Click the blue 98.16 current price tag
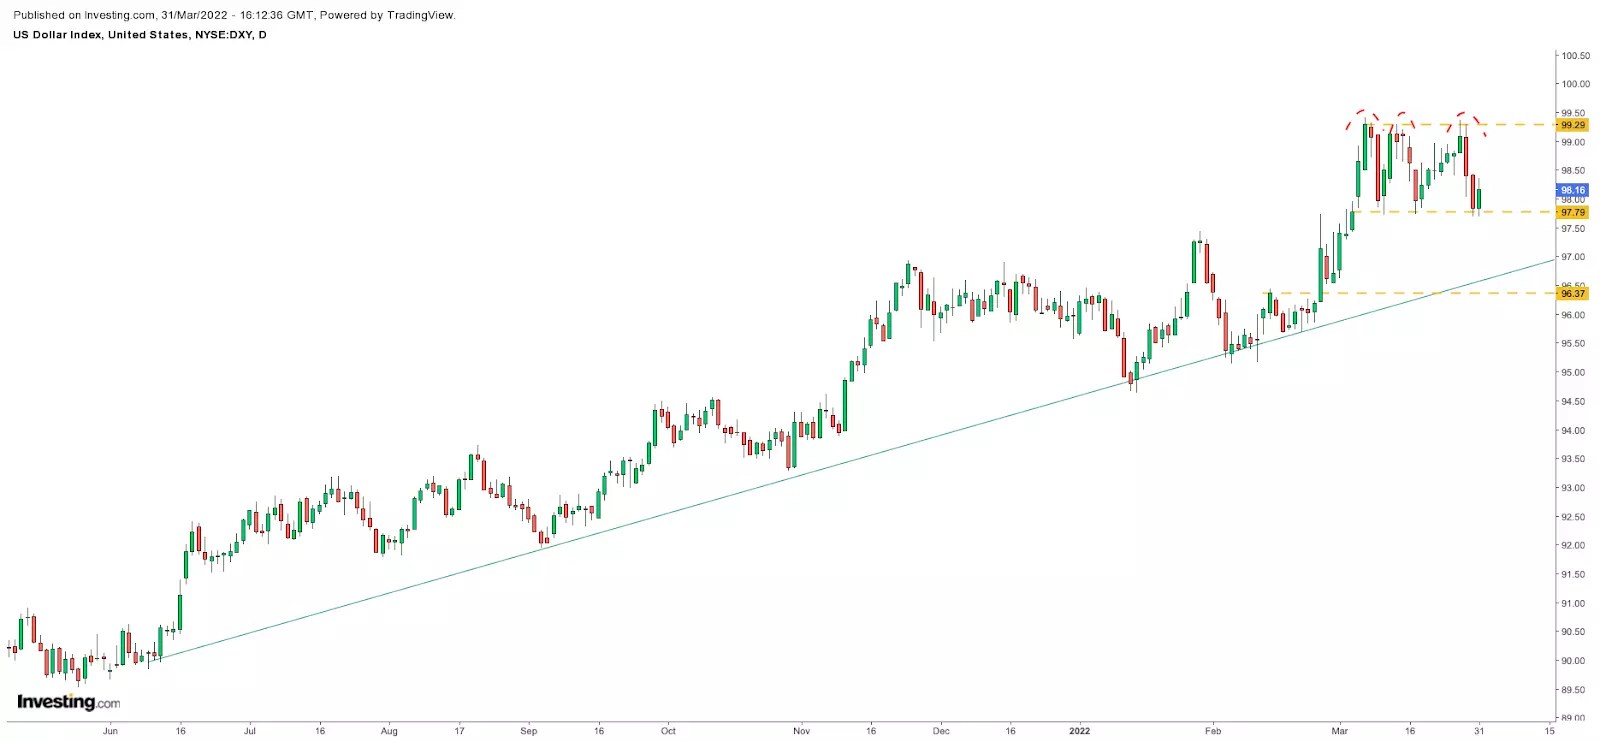This screenshot has width=1600, height=742. coord(1573,190)
